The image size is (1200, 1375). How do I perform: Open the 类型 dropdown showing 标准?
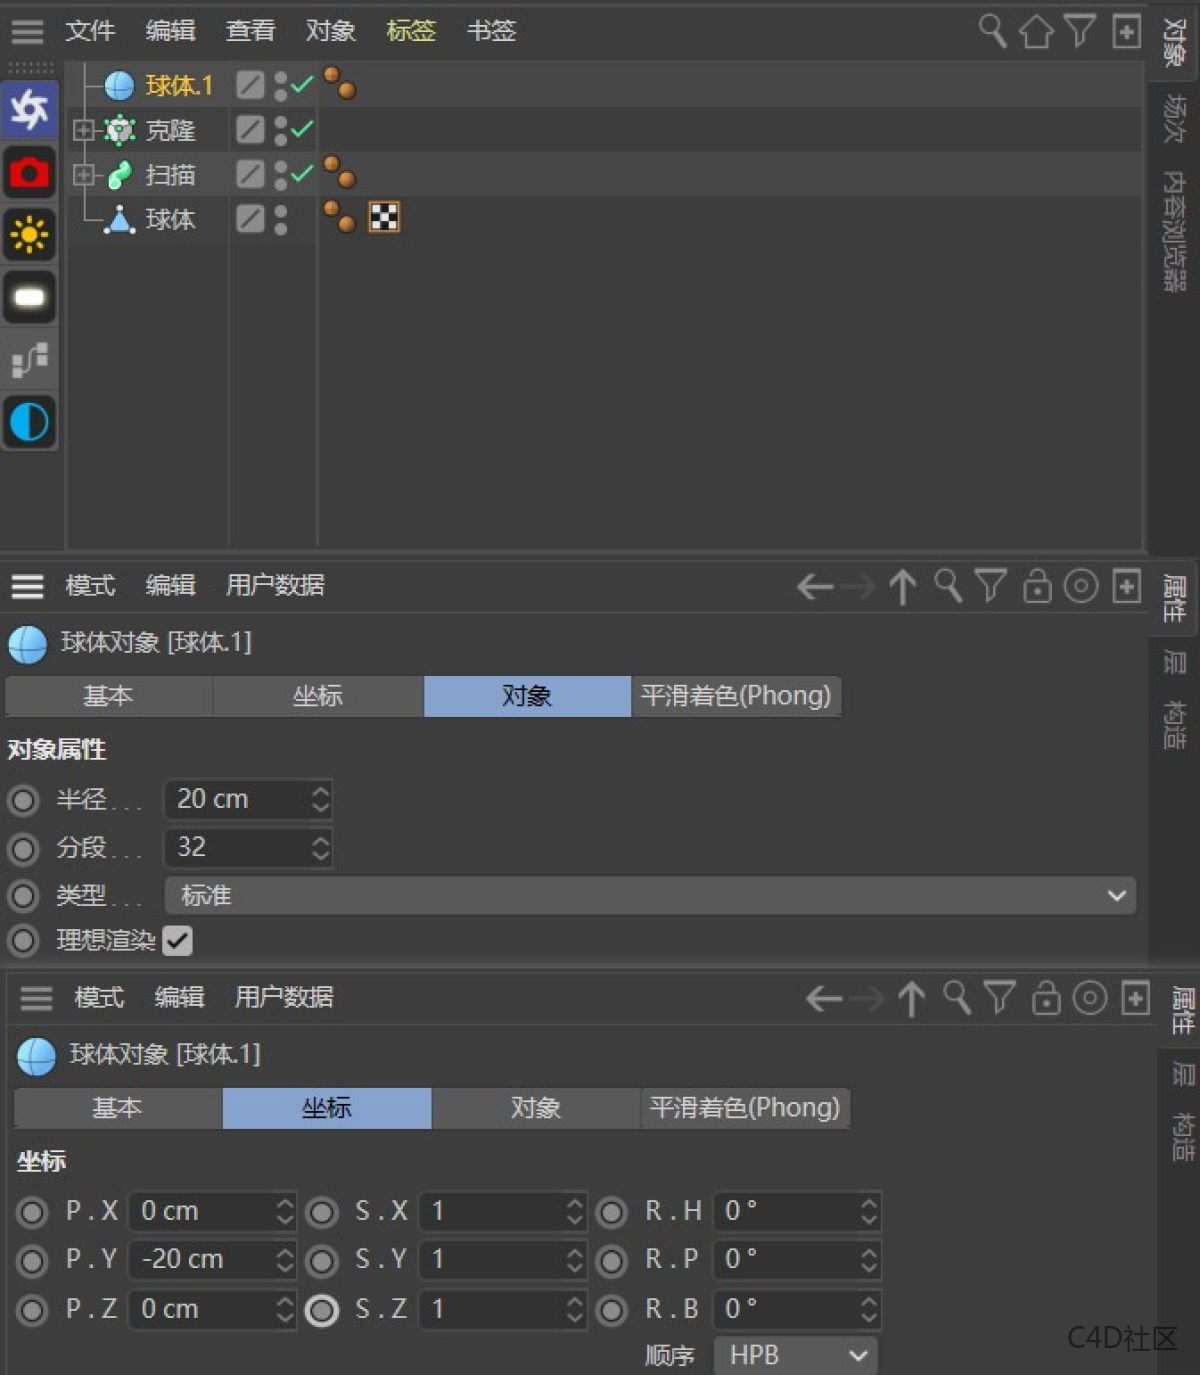650,896
